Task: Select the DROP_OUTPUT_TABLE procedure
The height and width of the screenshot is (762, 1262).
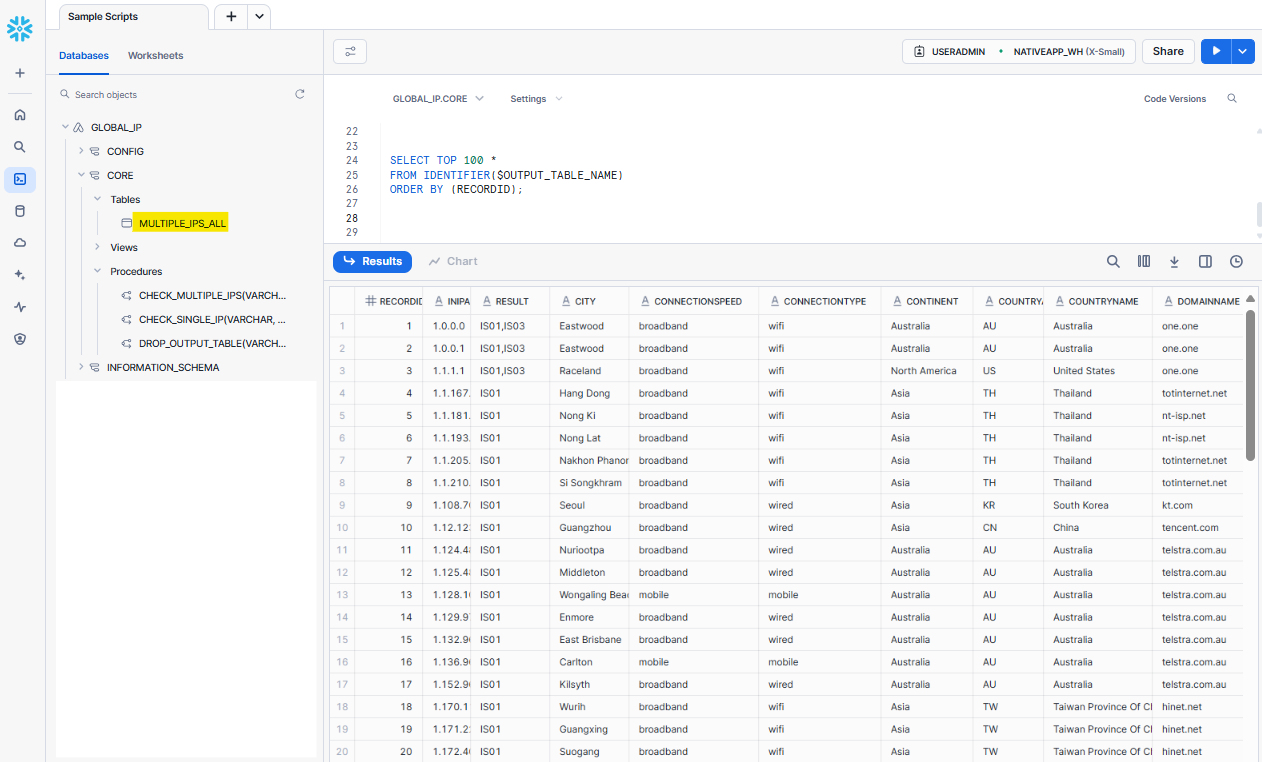Action: tap(212, 343)
